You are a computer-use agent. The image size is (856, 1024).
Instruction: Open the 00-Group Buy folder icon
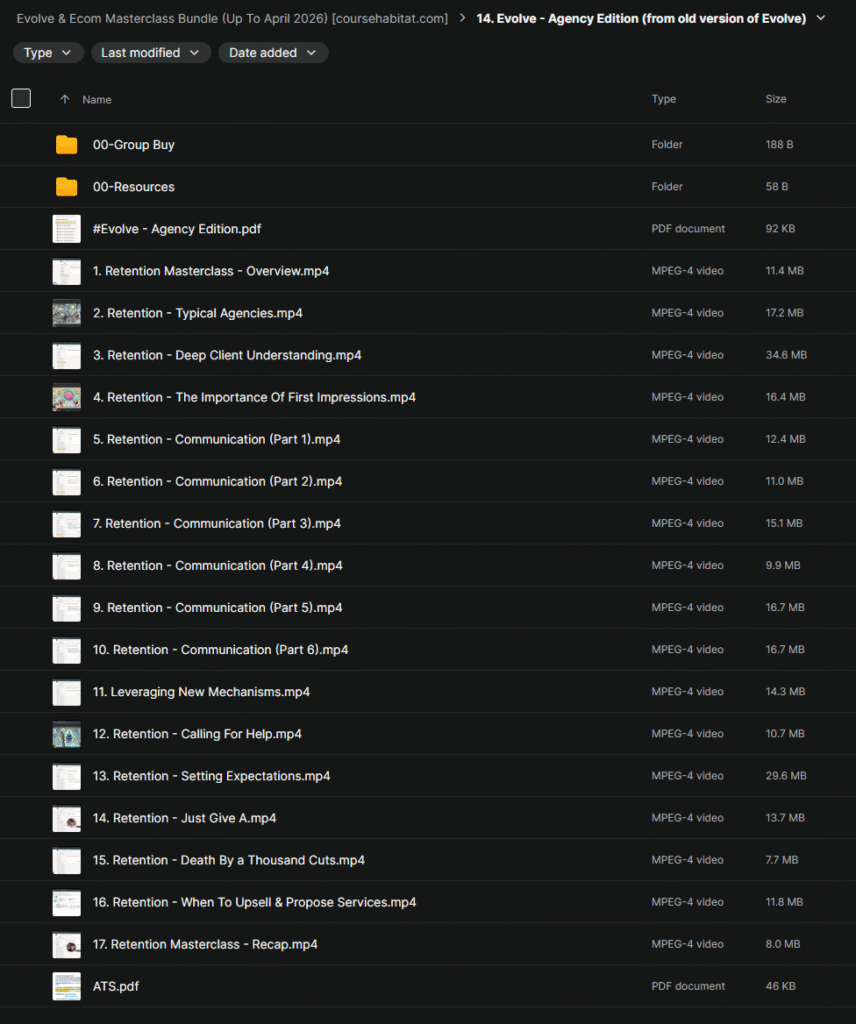[x=66, y=145]
